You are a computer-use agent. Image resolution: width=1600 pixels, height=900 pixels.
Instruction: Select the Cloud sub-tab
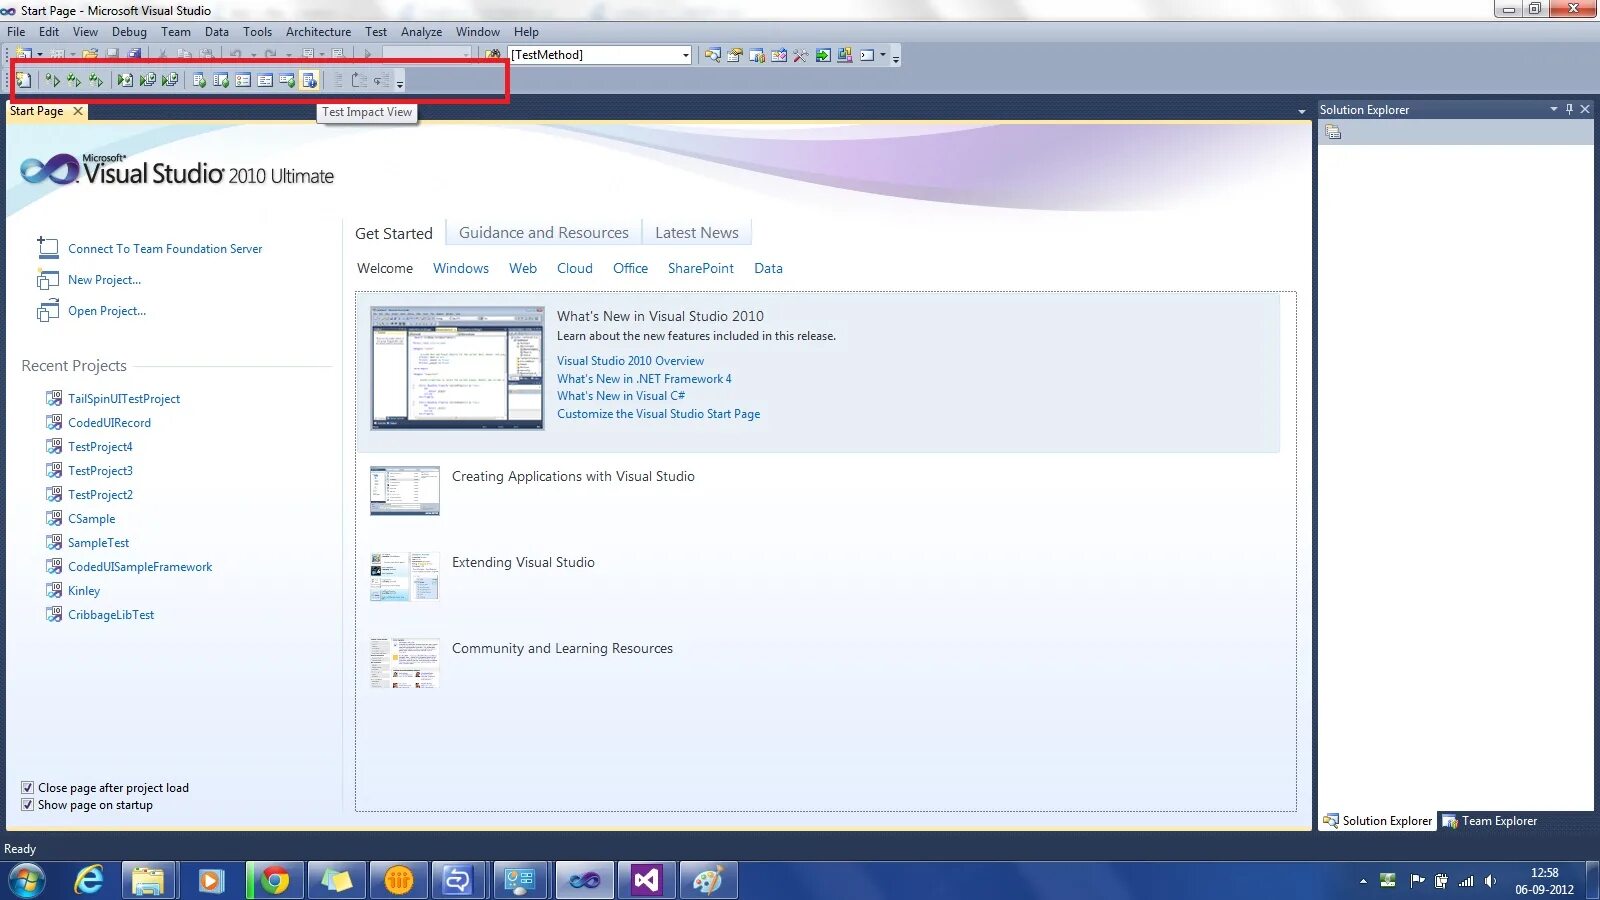pyautogui.click(x=575, y=268)
